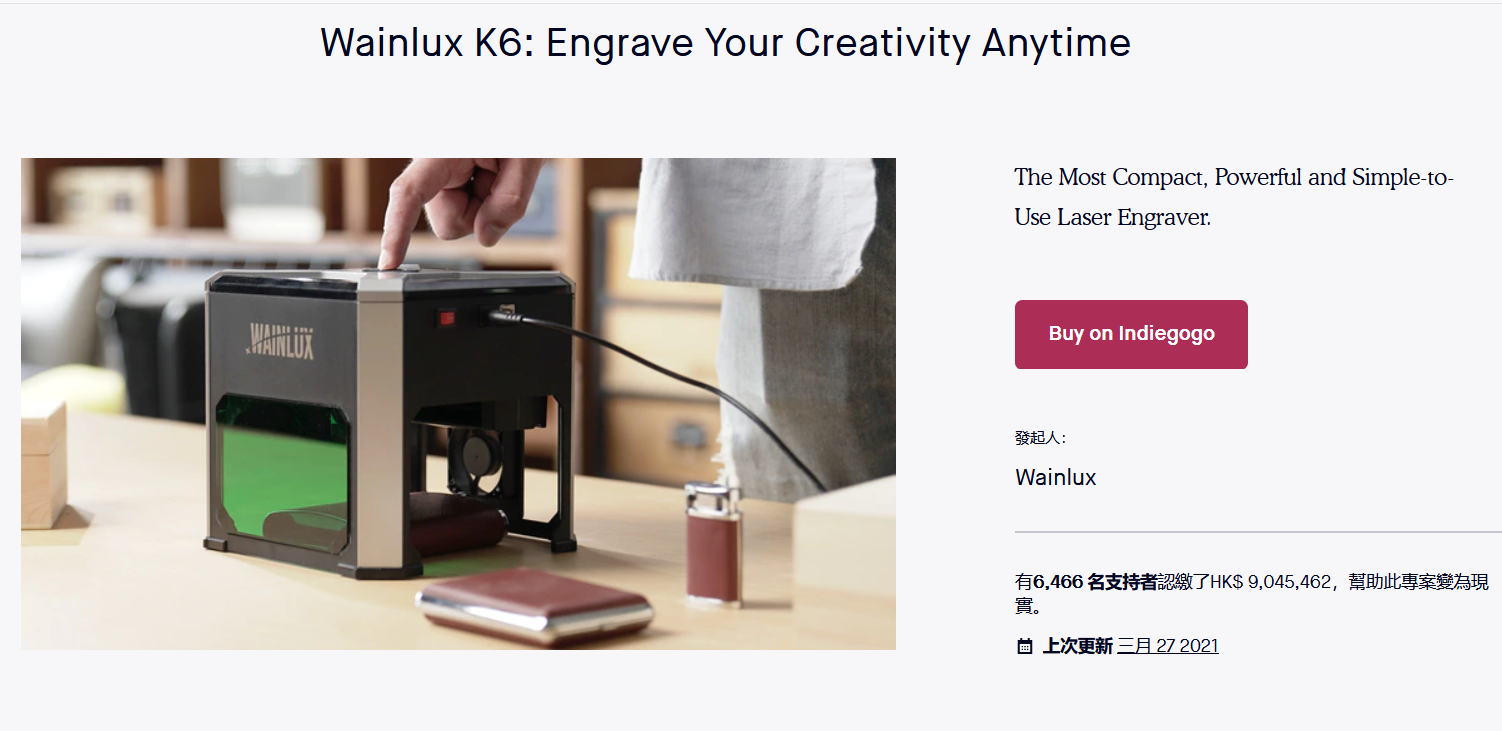This screenshot has height=731, width=1502.
Task: Open the 三月 27 2021 update date link
Action: pos(1168,646)
